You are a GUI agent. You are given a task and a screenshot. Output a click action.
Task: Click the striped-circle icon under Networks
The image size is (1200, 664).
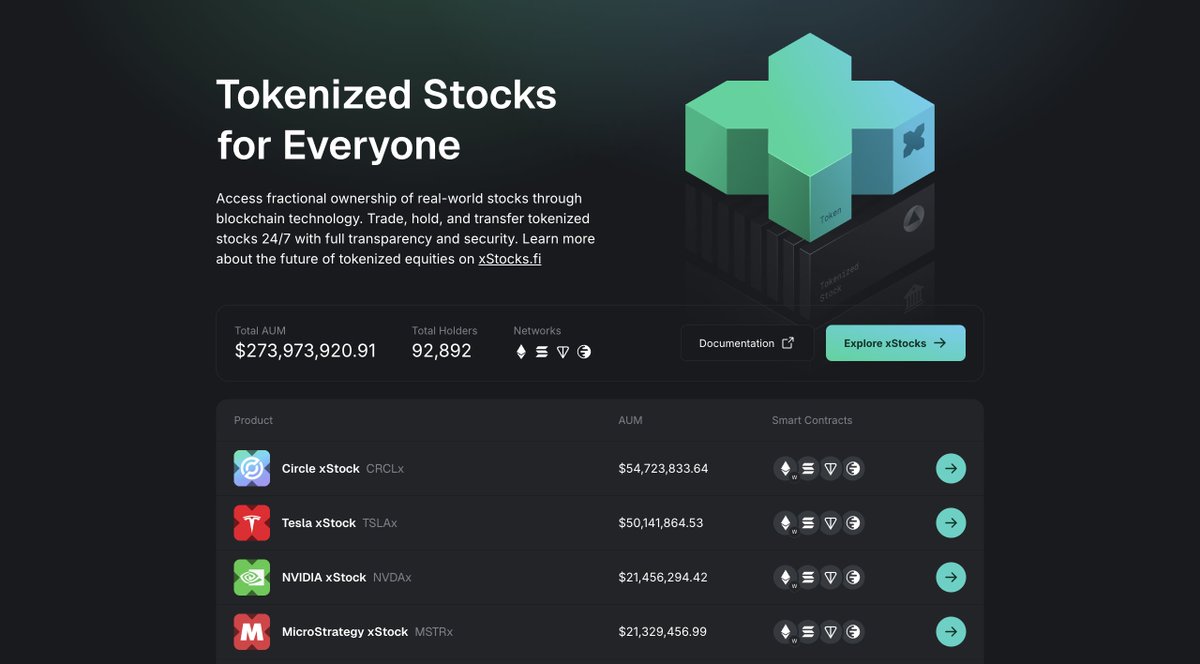(x=584, y=352)
